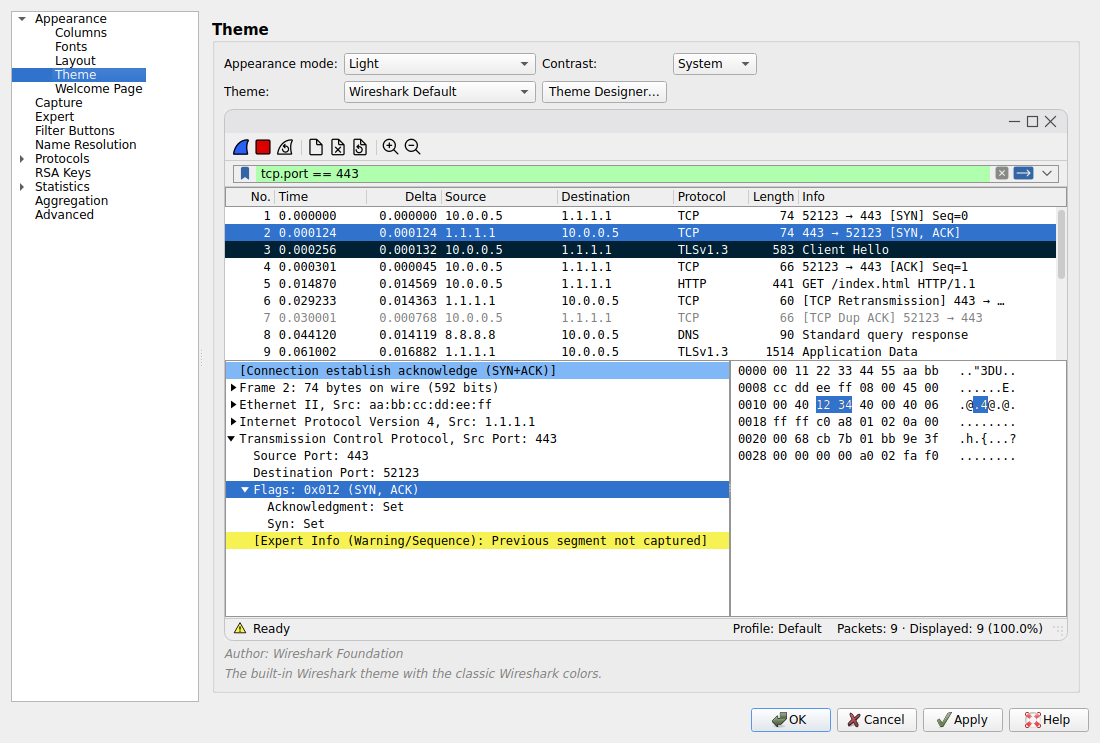Click the blue shark fin start capture icon
This screenshot has width=1100, height=743.
(x=241, y=147)
